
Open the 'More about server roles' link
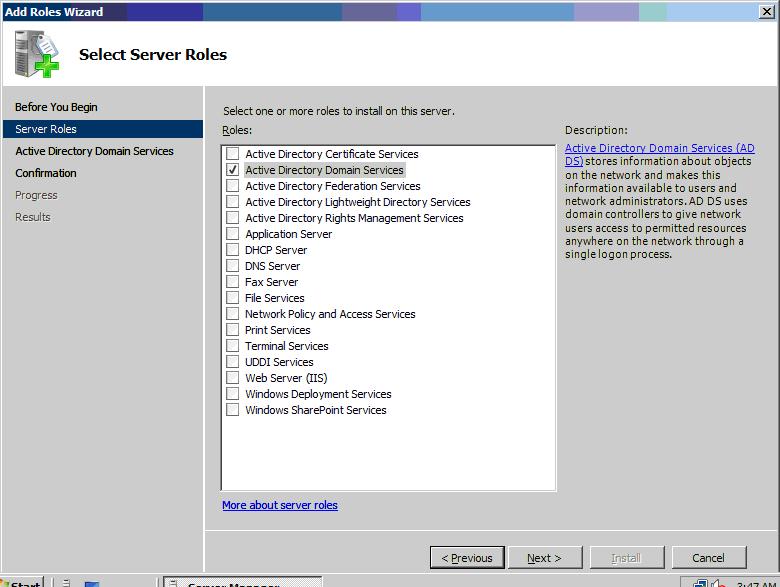pyautogui.click(x=280, y=505)
